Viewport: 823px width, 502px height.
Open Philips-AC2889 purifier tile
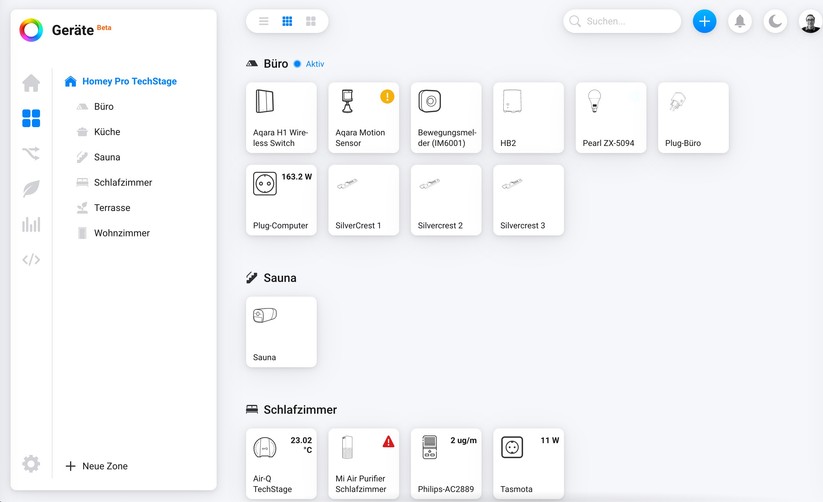[x=446, y=464]
